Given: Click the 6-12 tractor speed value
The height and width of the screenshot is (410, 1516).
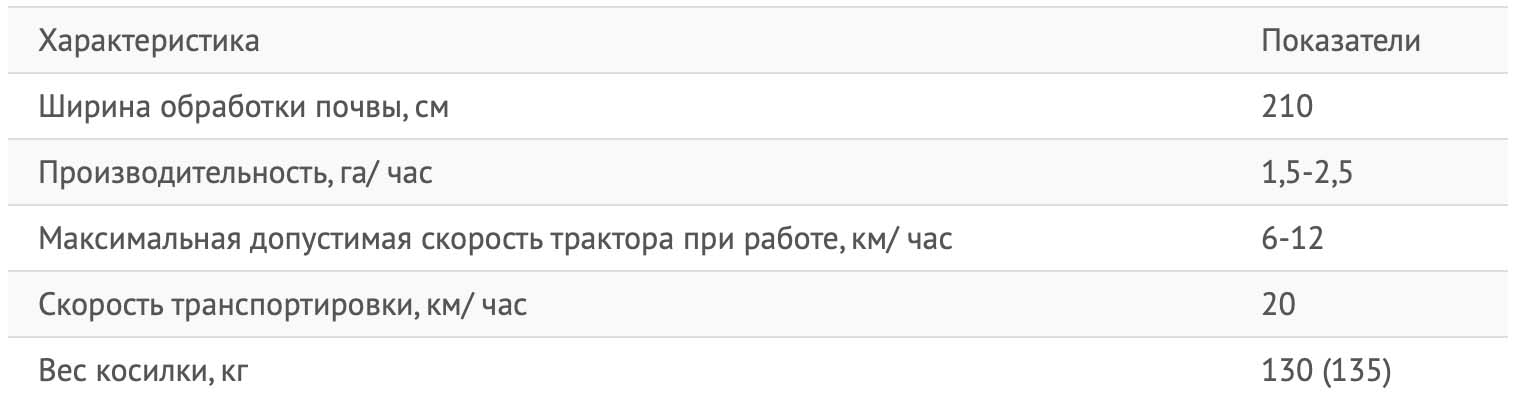Looking at the screenshot, I should 1294,239.
